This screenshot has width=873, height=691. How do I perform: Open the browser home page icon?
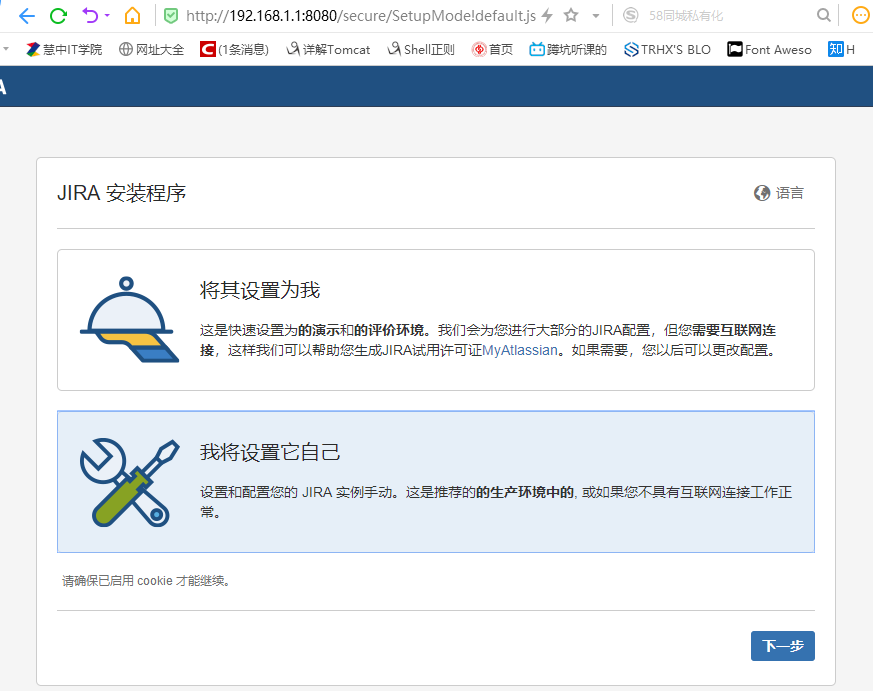click(133, 15)
